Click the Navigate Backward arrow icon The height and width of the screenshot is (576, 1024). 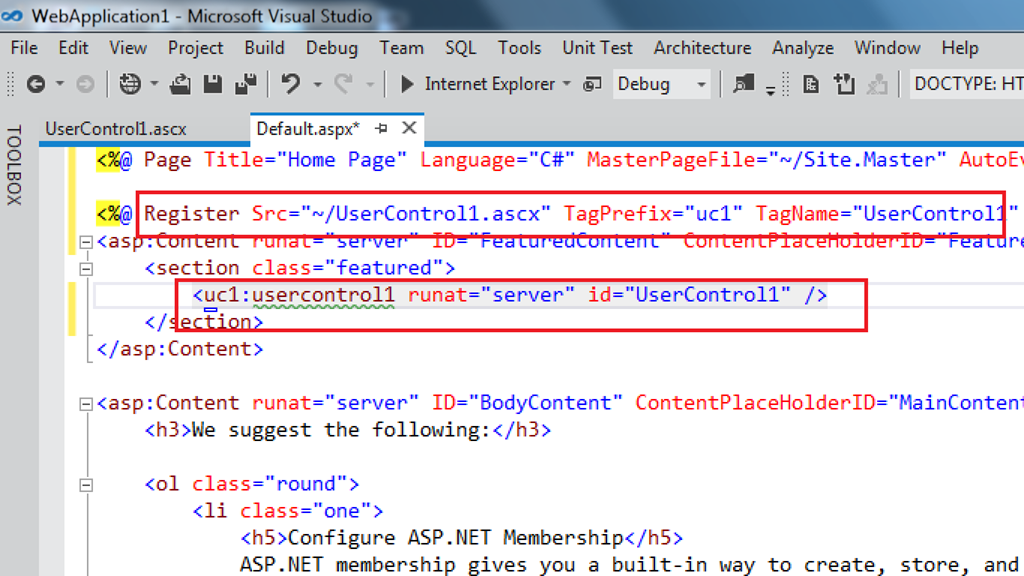[x=36, y=84]
